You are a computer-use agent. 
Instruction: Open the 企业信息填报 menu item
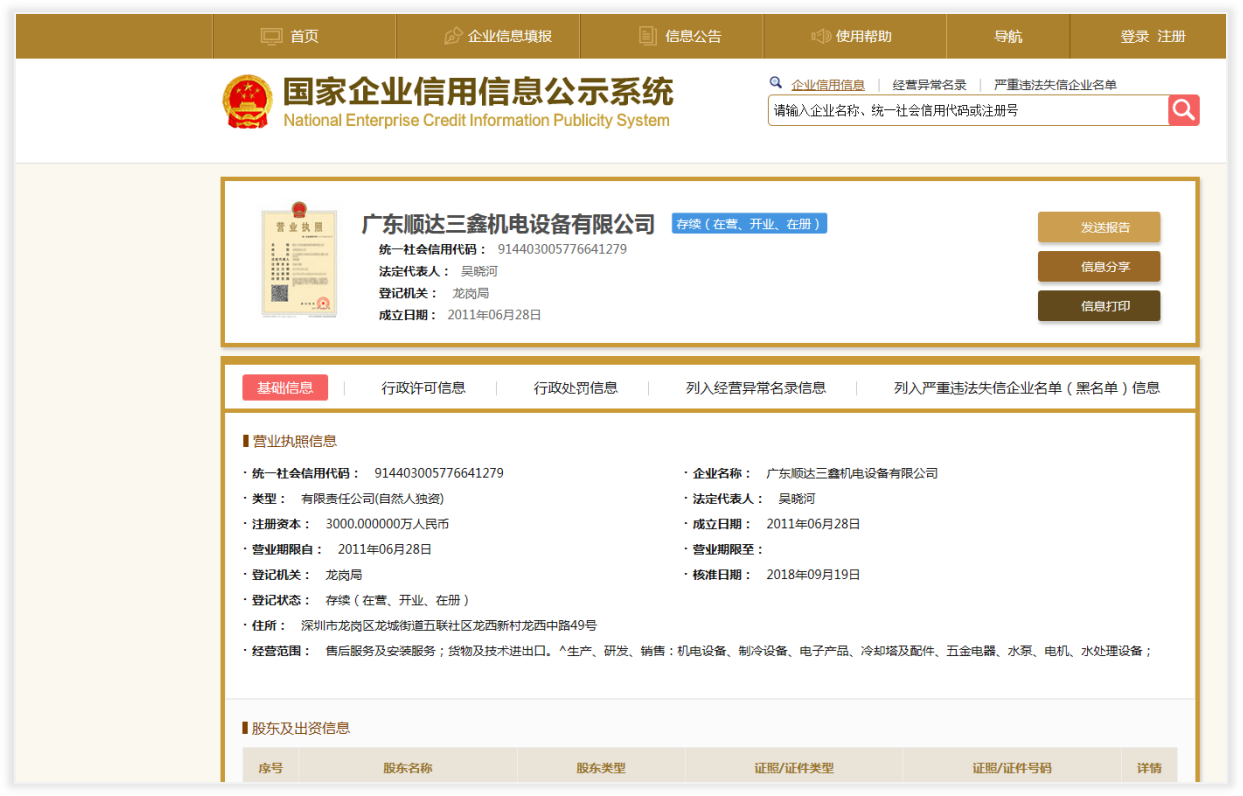pos(510,37)
